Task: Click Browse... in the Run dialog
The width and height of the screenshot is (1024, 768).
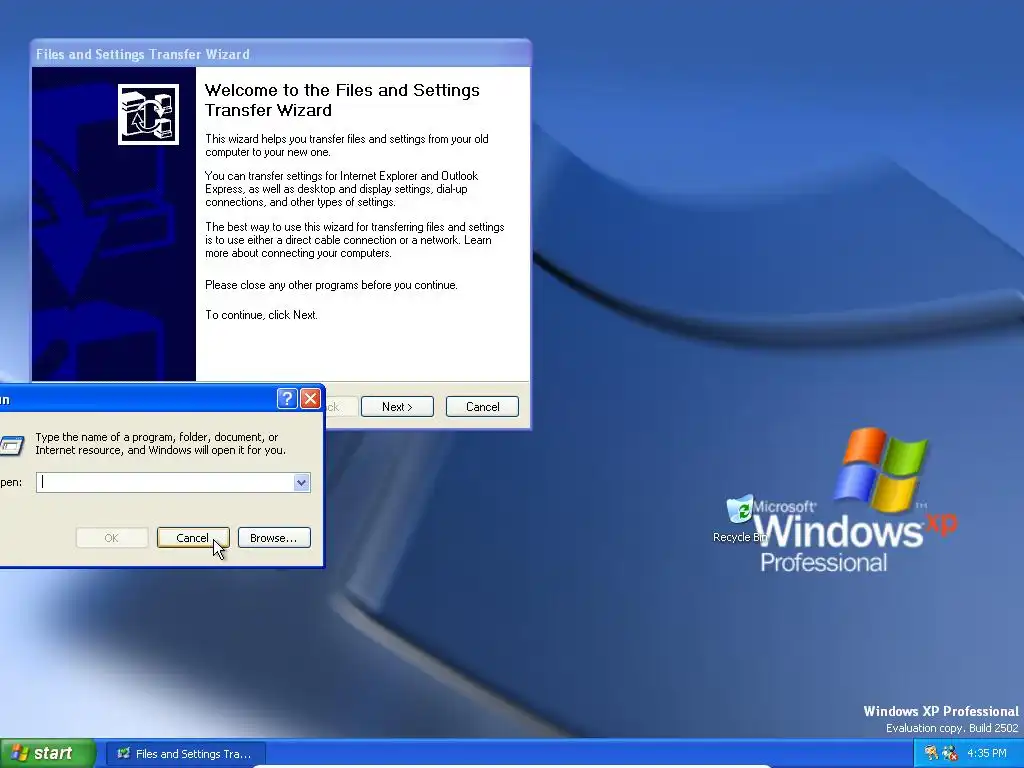Action: coord(274,538)
